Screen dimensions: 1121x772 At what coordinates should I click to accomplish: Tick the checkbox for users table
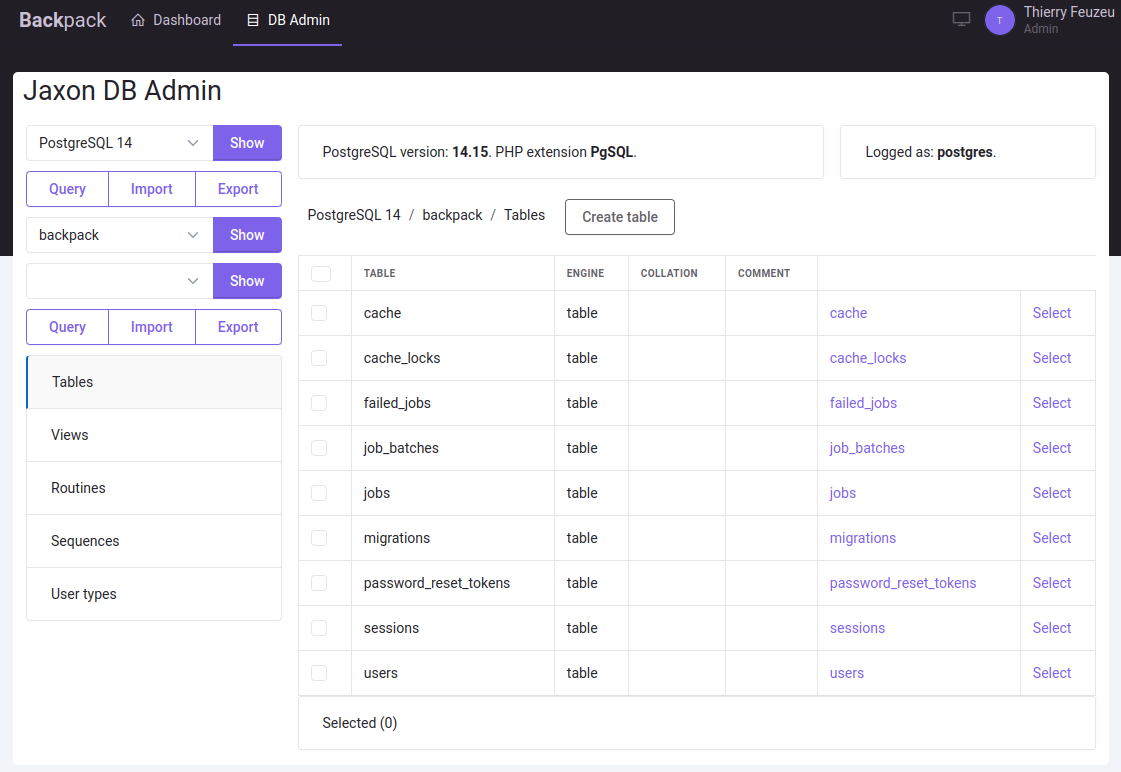[319, 673]
